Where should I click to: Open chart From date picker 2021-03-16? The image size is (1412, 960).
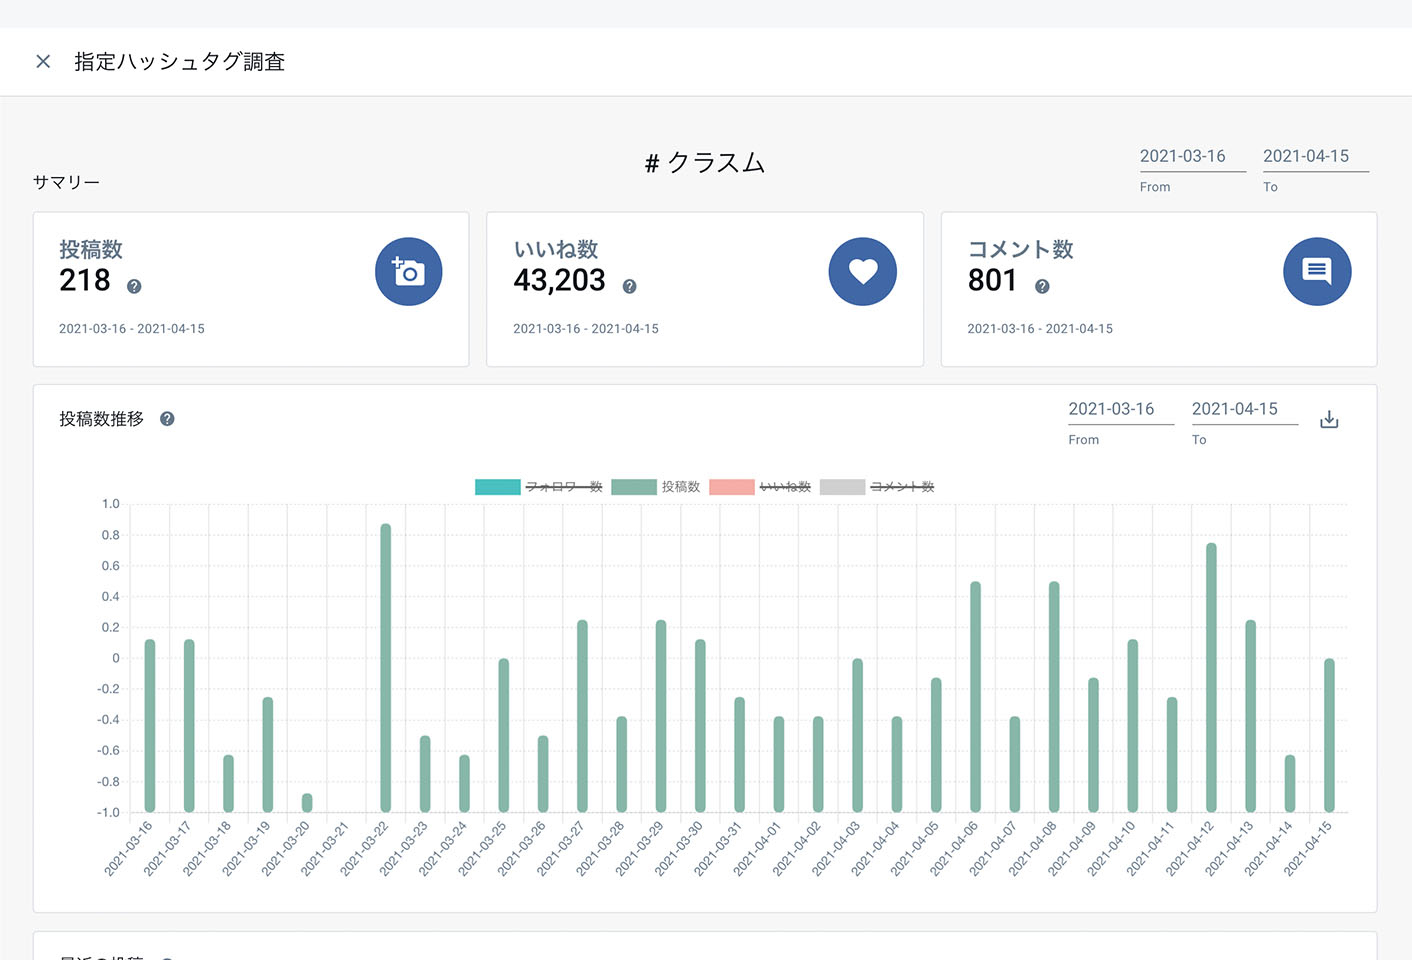[x=1120, y=410]
